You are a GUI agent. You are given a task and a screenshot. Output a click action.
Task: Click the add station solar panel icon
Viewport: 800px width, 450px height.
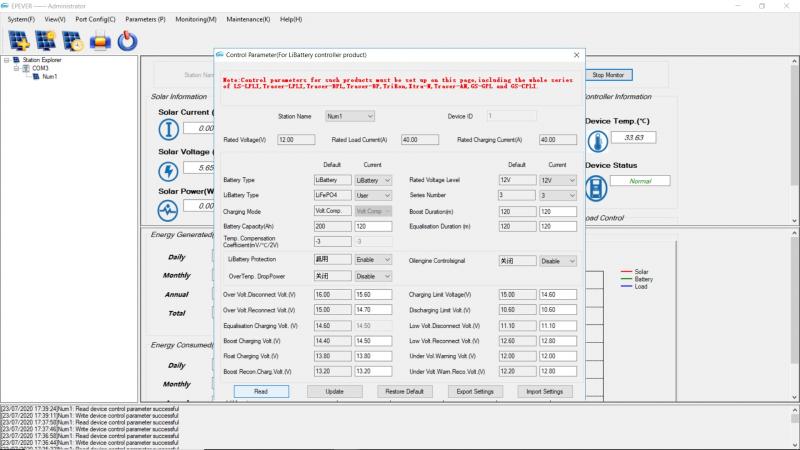tap(19, 40)
